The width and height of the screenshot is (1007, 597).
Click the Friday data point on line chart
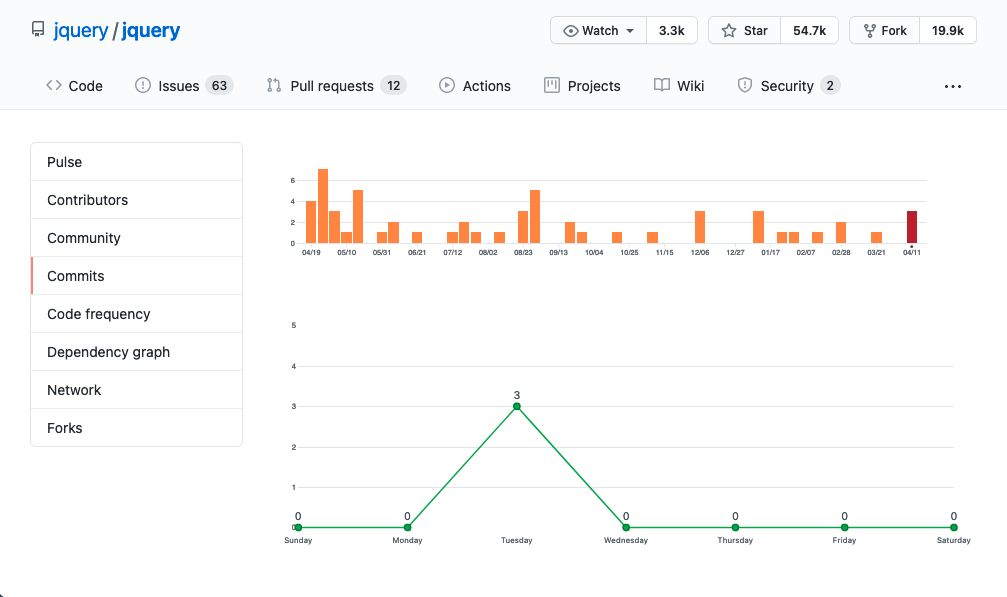(845, 528)
